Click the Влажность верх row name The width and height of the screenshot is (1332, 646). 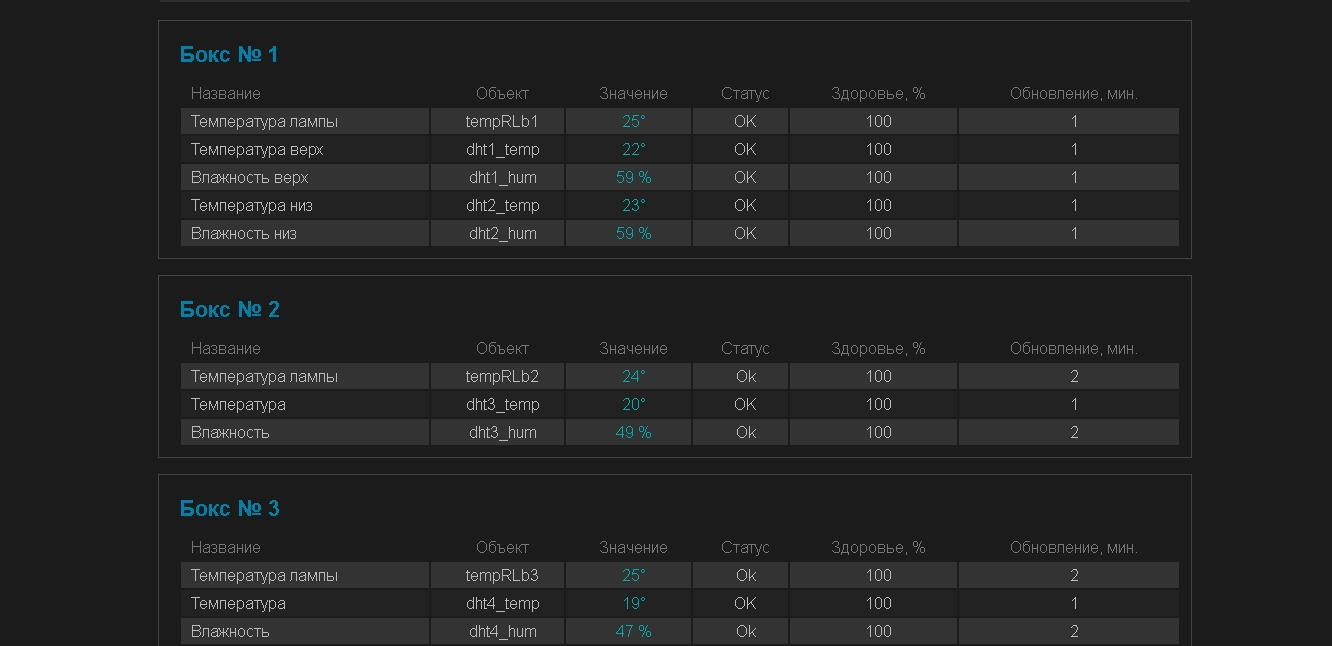pyautogui.click(x=250, y=178)
